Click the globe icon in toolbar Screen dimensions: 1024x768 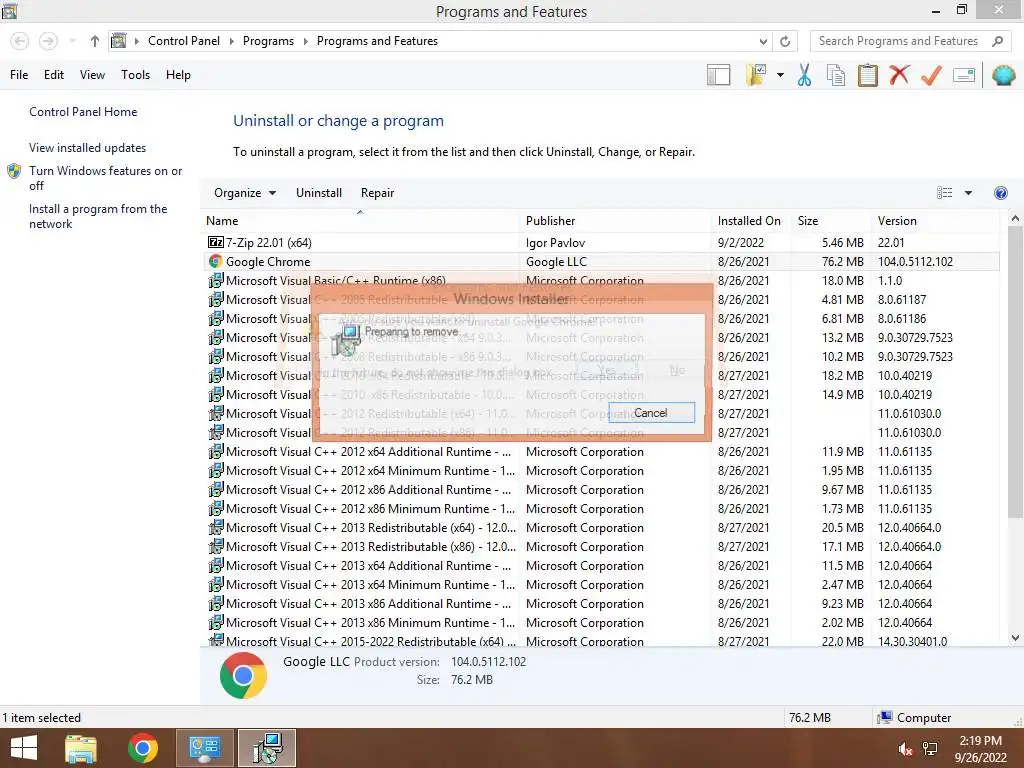click(1003, 75)
